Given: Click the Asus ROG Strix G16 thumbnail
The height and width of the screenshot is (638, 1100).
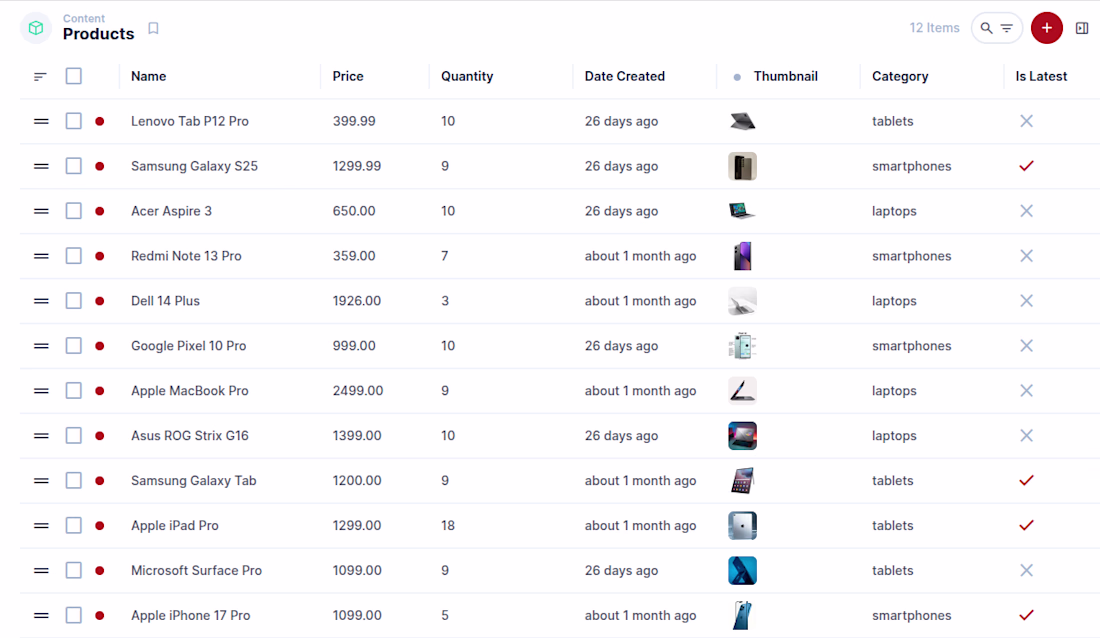Looking at the screenshot, I should point(742,436).
